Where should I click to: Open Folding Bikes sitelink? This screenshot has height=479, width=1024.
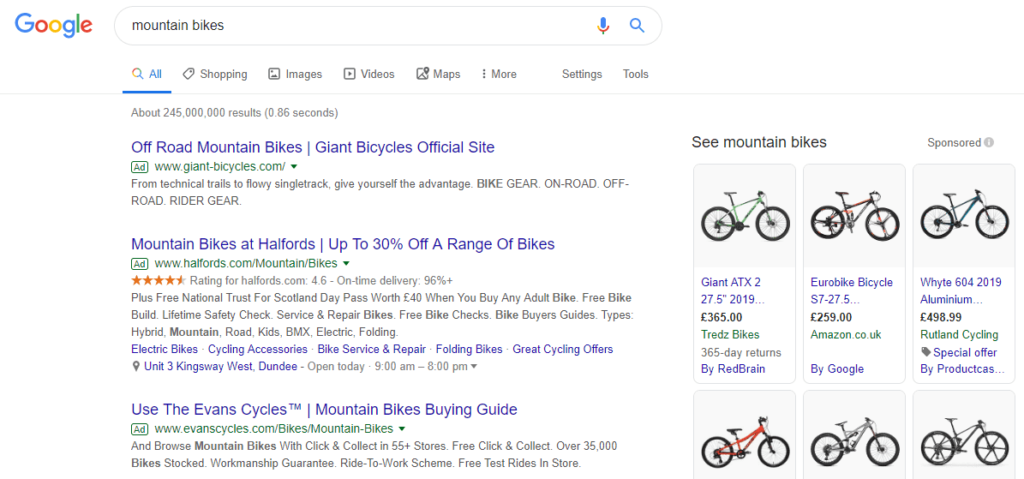[x=469, y=349]
